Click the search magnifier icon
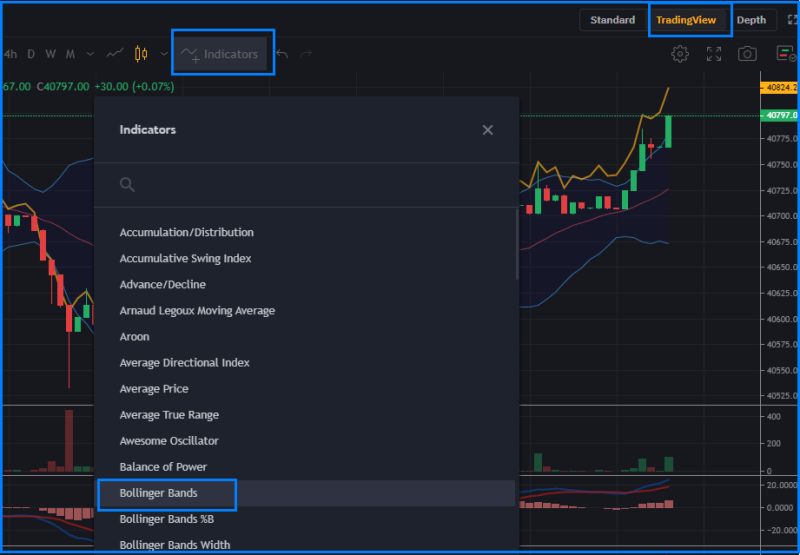Screen dimensions: 800x555 (x=127, y=185)
